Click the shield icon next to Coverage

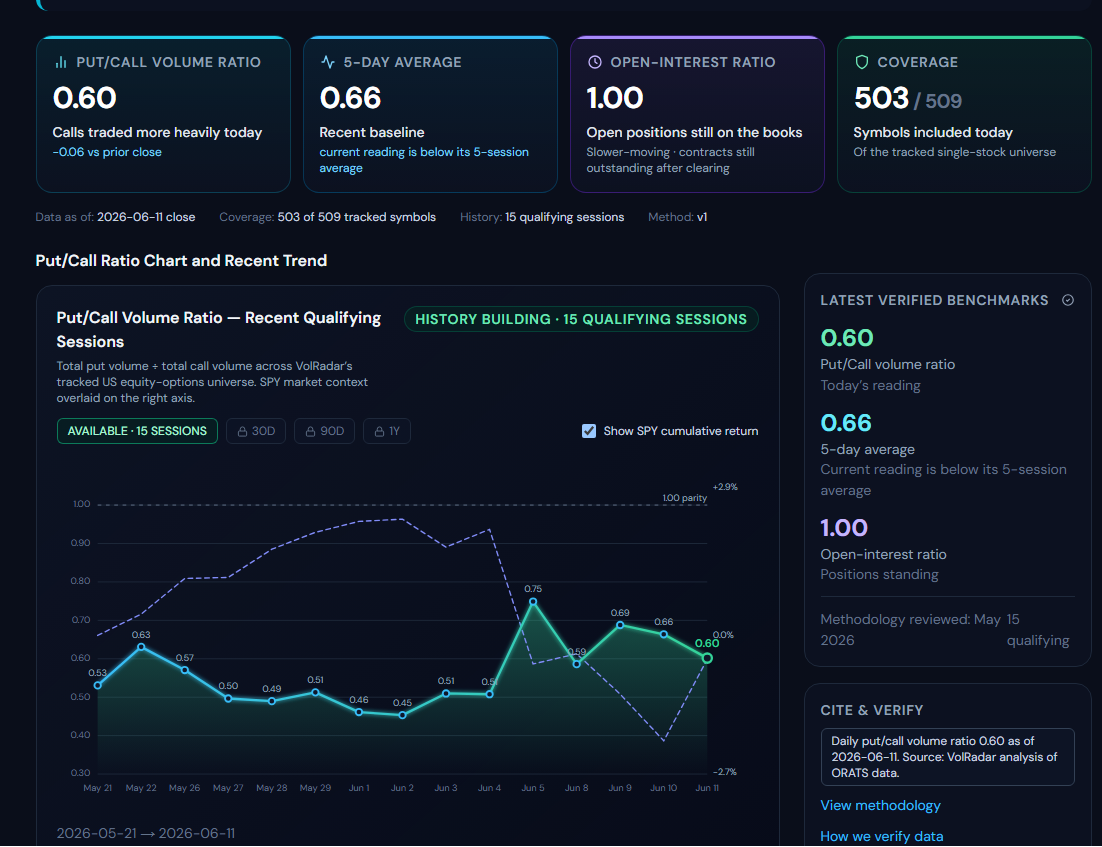(x=862, y=62)
